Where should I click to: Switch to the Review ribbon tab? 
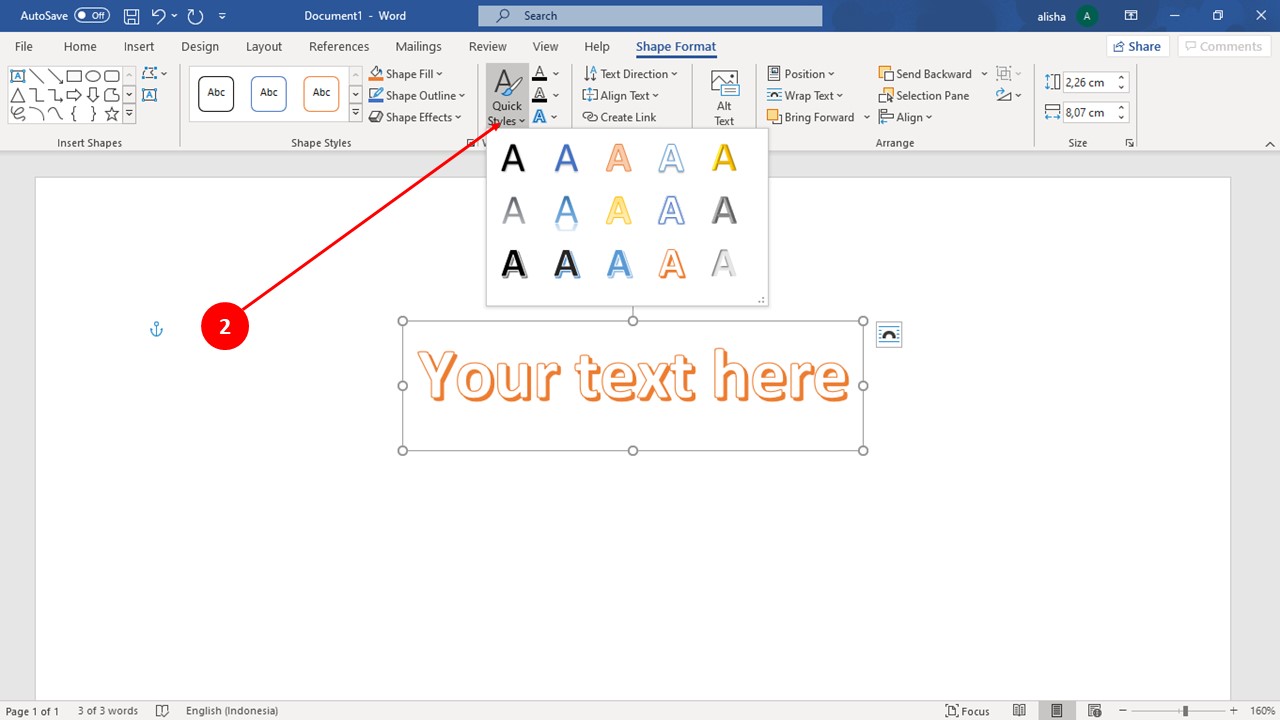click(x=487, y=46)
